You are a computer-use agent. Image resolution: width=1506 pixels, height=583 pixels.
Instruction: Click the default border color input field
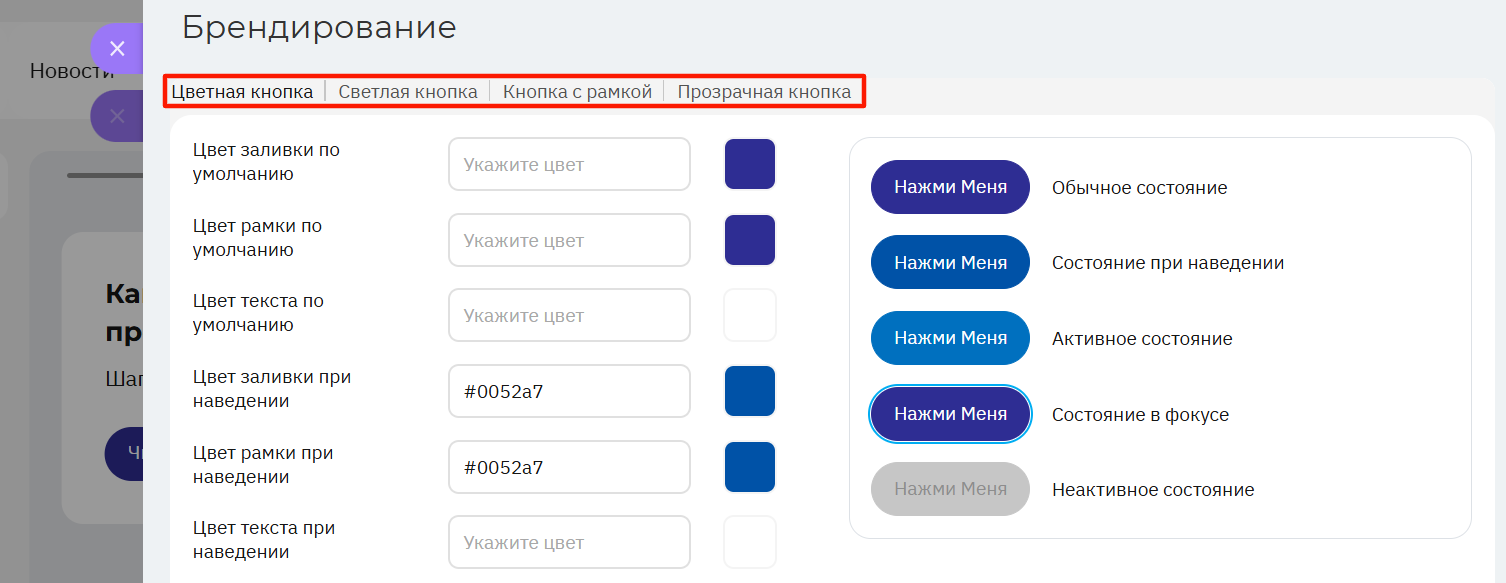[x=569, y=240]
